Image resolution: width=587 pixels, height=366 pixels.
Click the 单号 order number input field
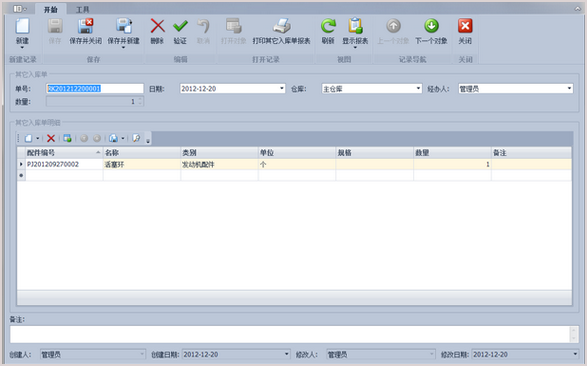95,89
